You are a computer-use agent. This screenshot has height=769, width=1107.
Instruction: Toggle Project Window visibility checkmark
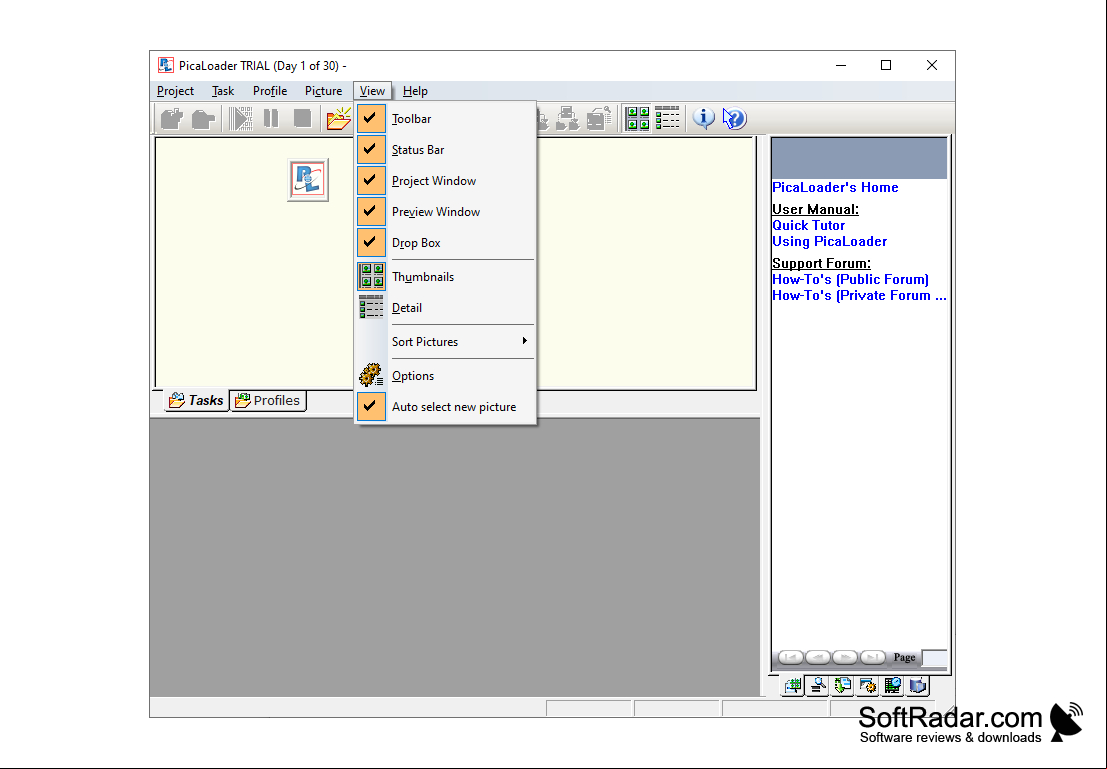point(371,181)
